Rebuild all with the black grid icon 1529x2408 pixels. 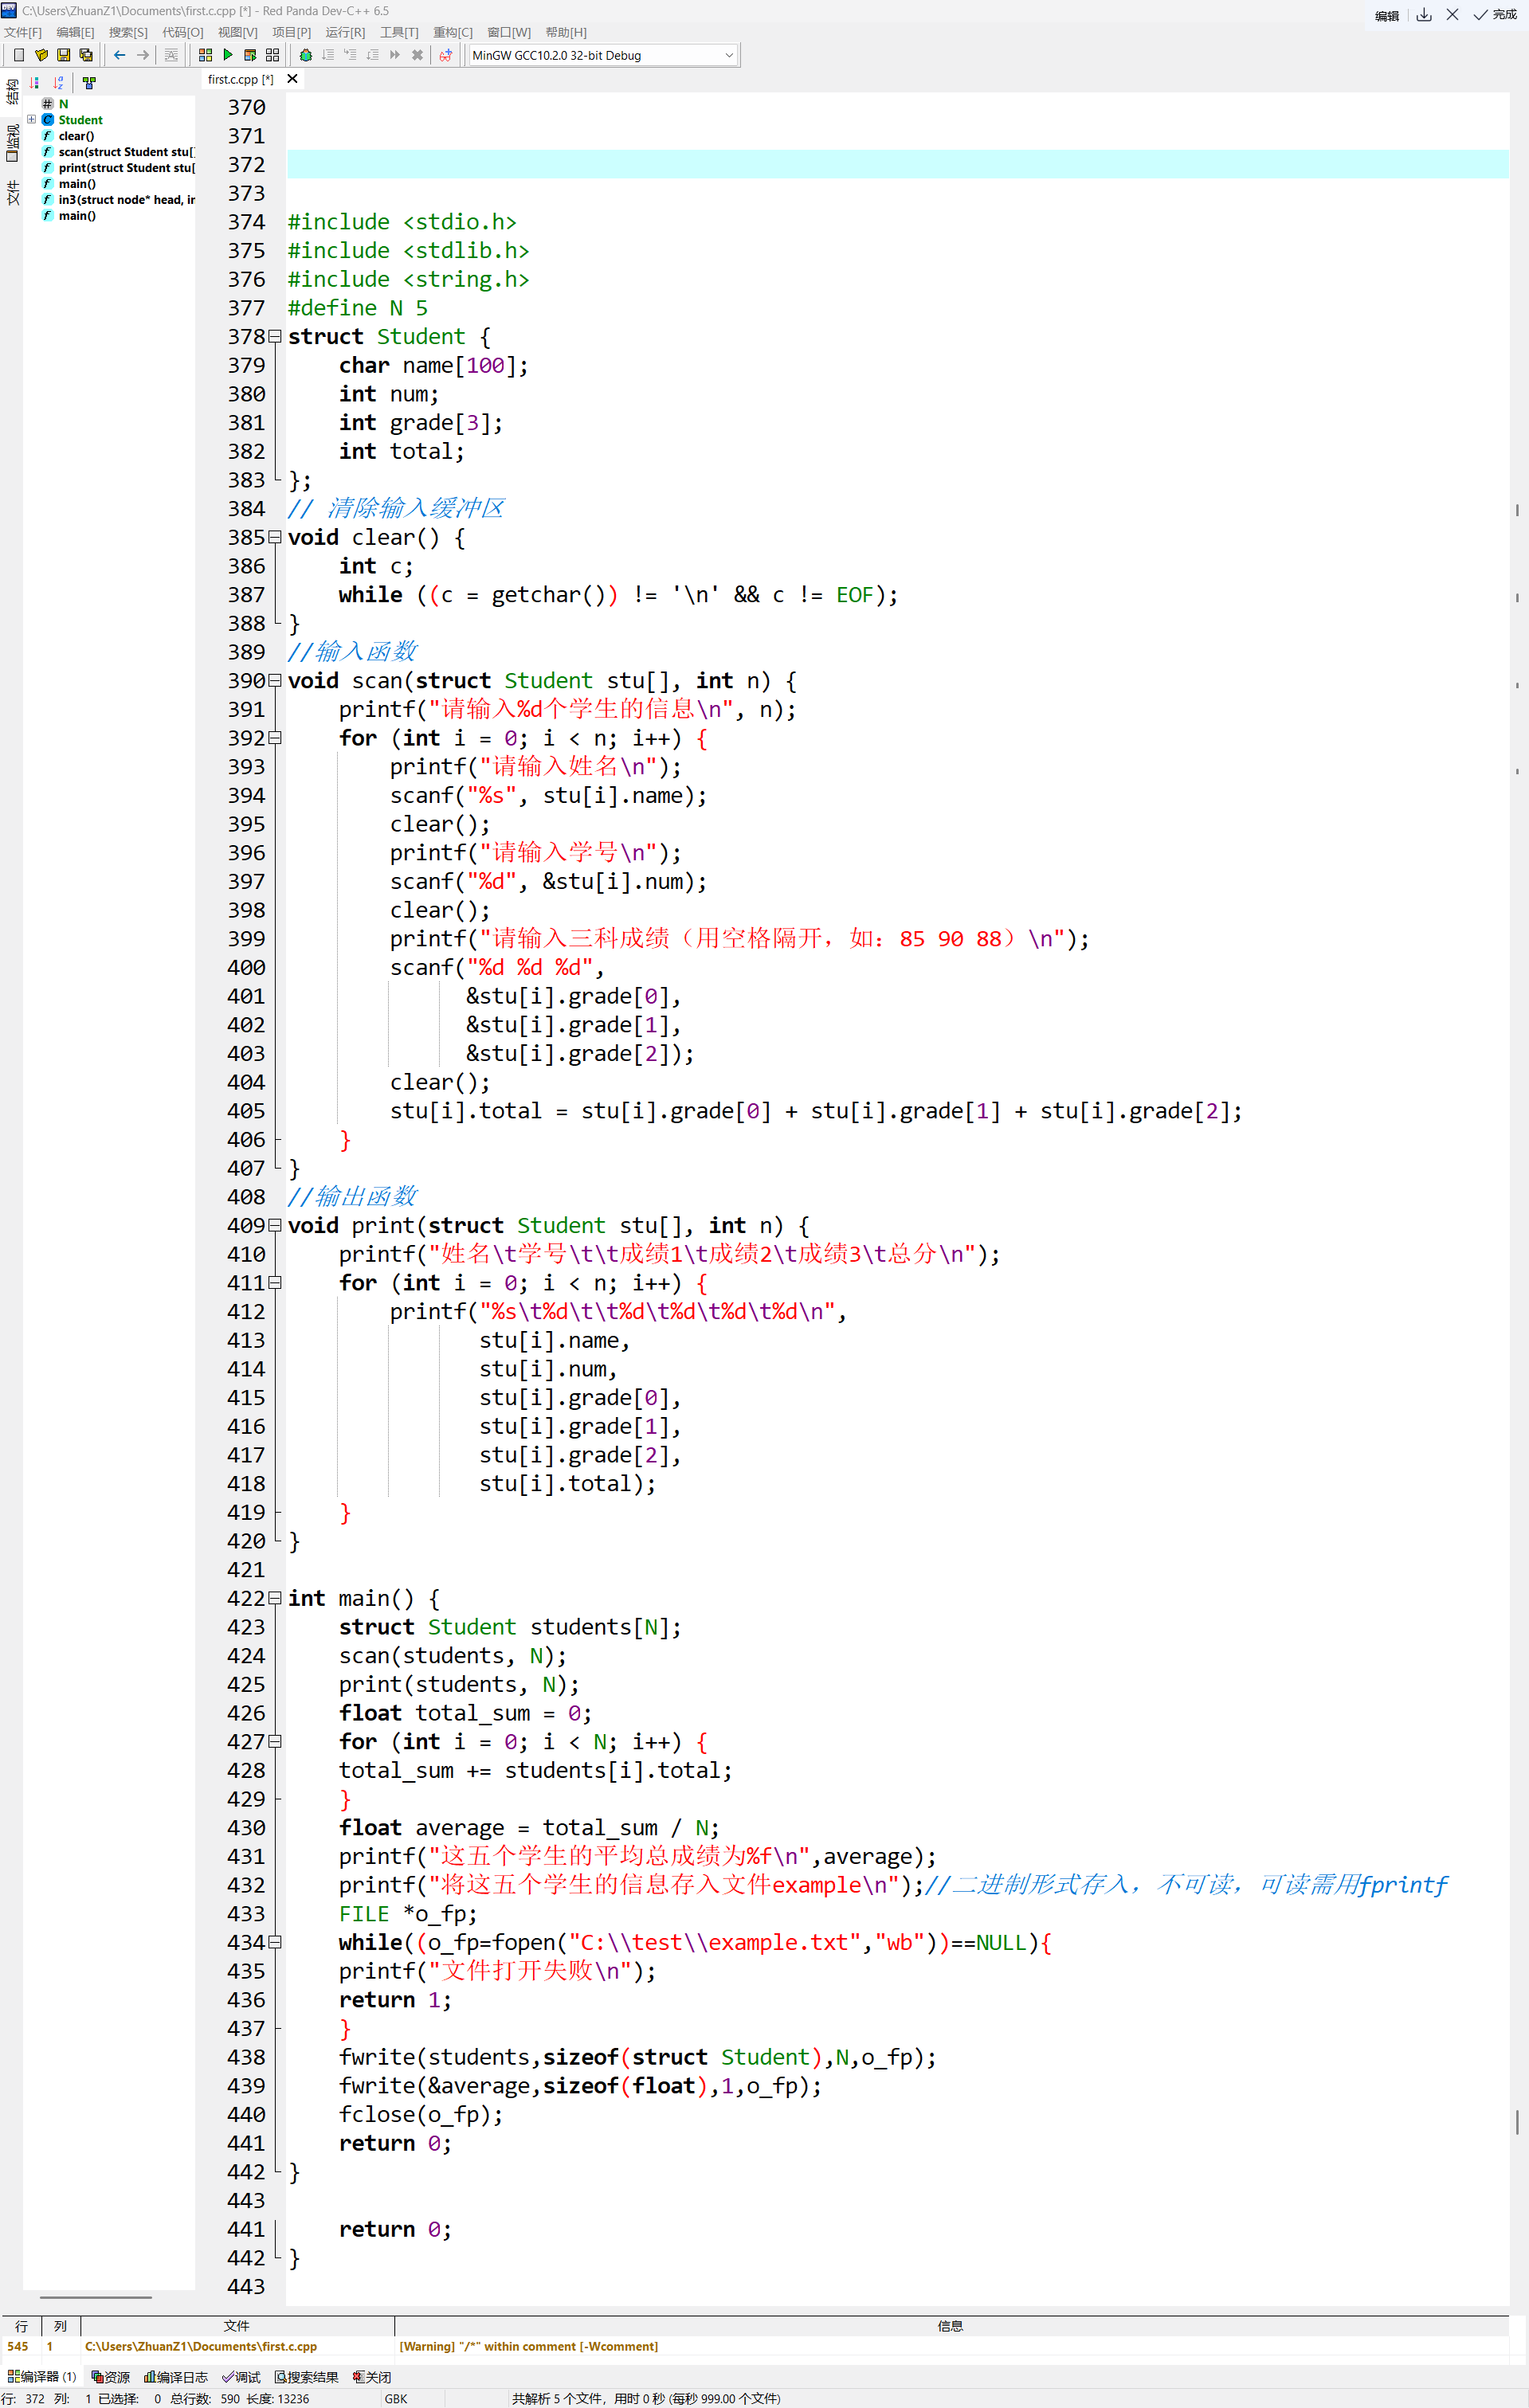click(273, 55)
